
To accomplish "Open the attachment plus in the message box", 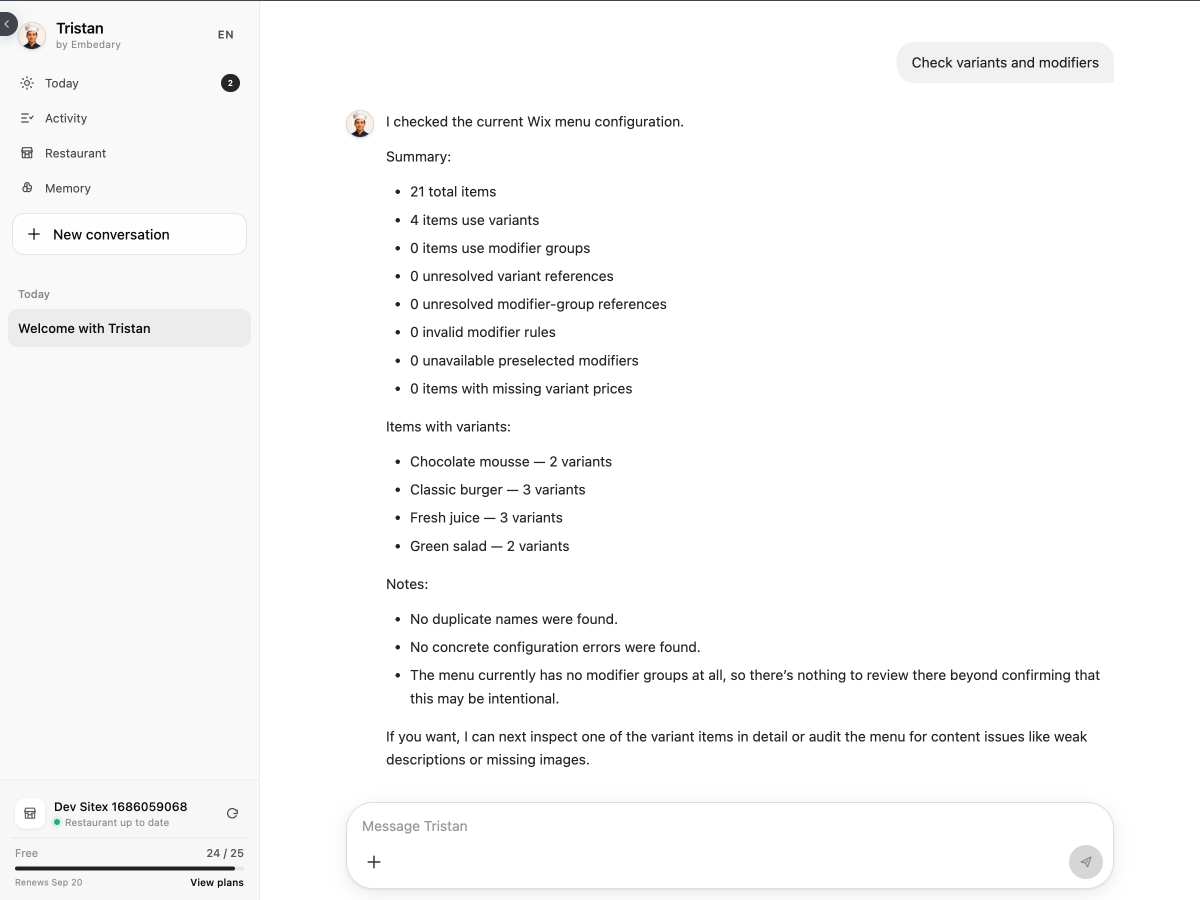I will 374,862.
